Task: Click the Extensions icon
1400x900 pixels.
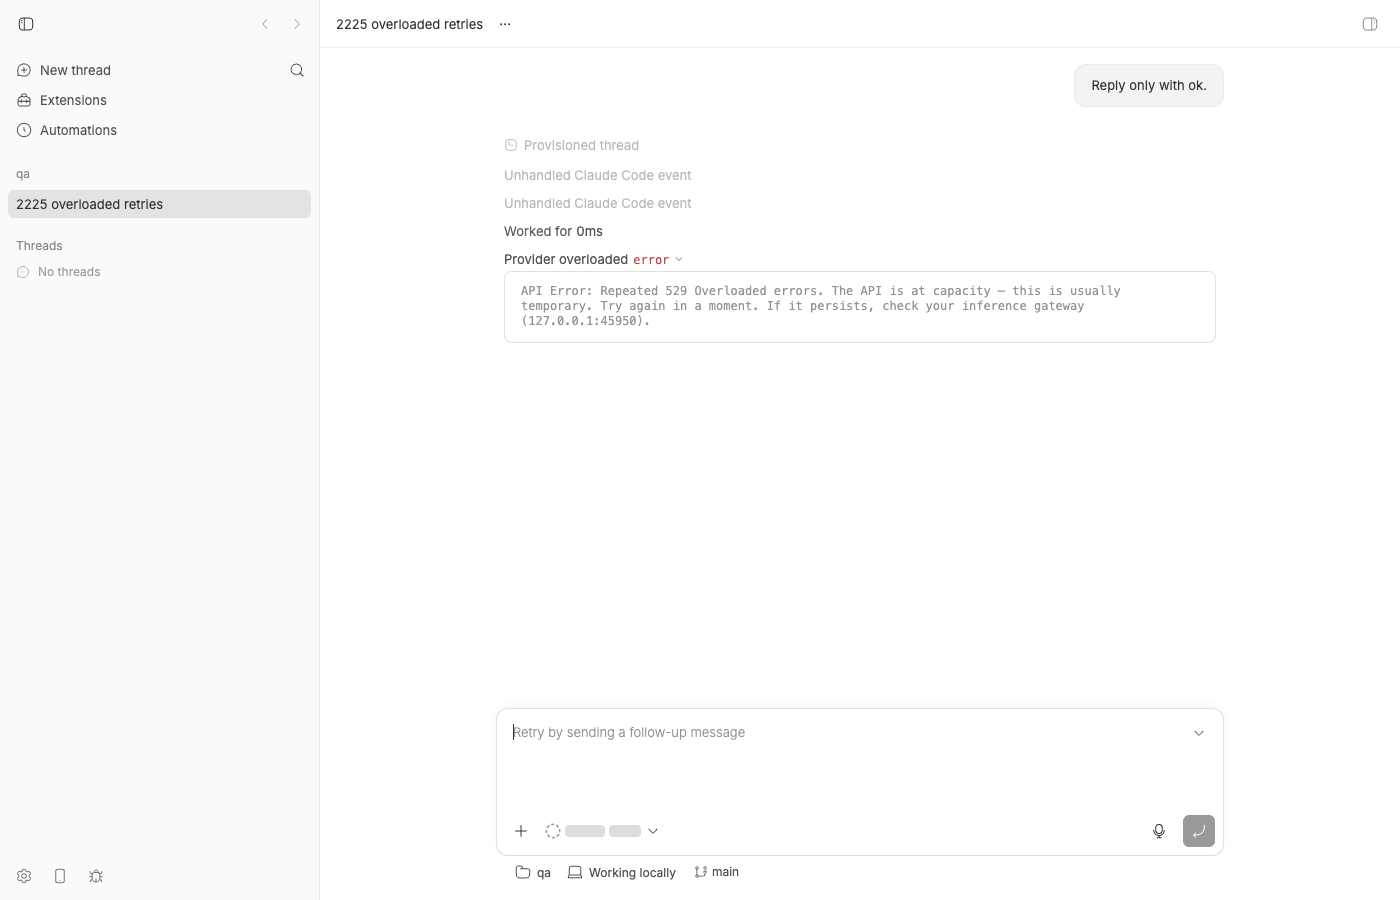Action: 24,100
